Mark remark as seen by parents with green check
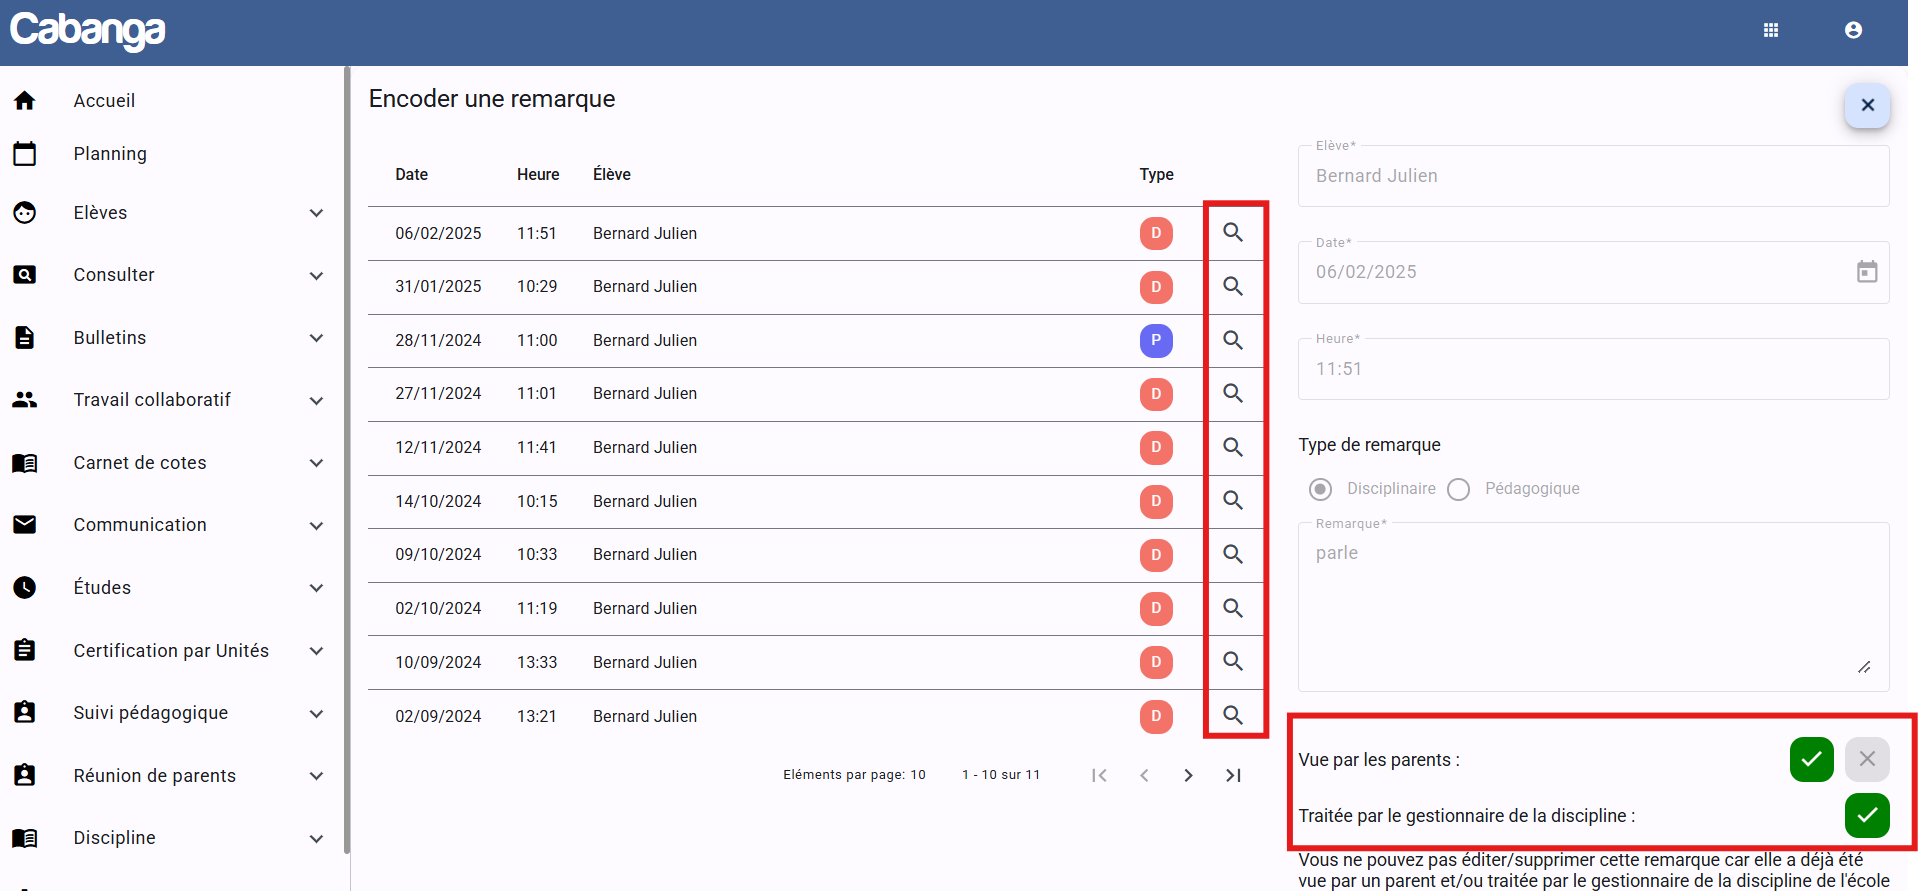The width and height of the screenshot is (1918, 891). tap(1811, 759)
